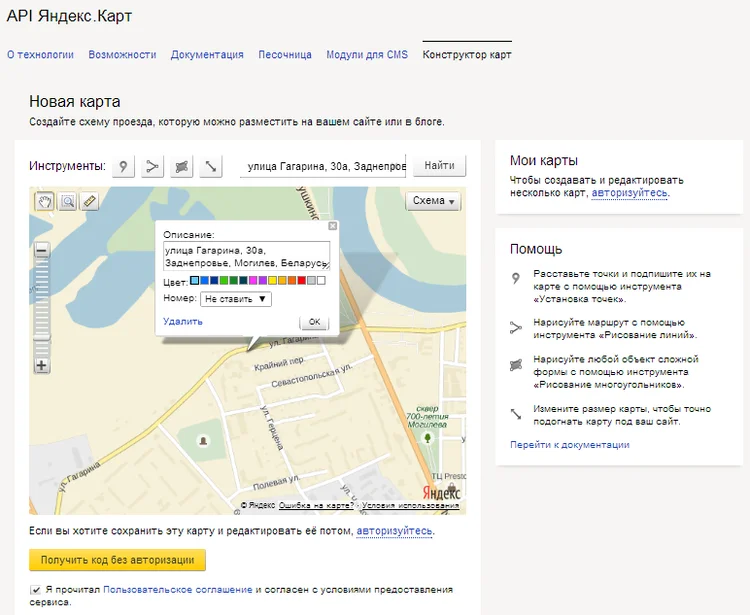Open the Модули для CMS tab
750x615 pixels.
tap(367, 55)
